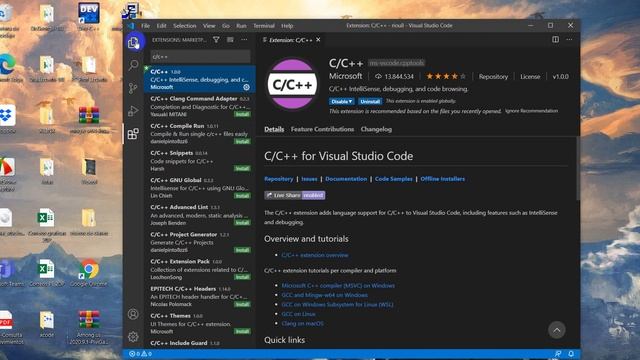The width and height of the screenshot is (640, 360).
Task: Open the Dev-C++ desktop shortcut
Action: 89,17
